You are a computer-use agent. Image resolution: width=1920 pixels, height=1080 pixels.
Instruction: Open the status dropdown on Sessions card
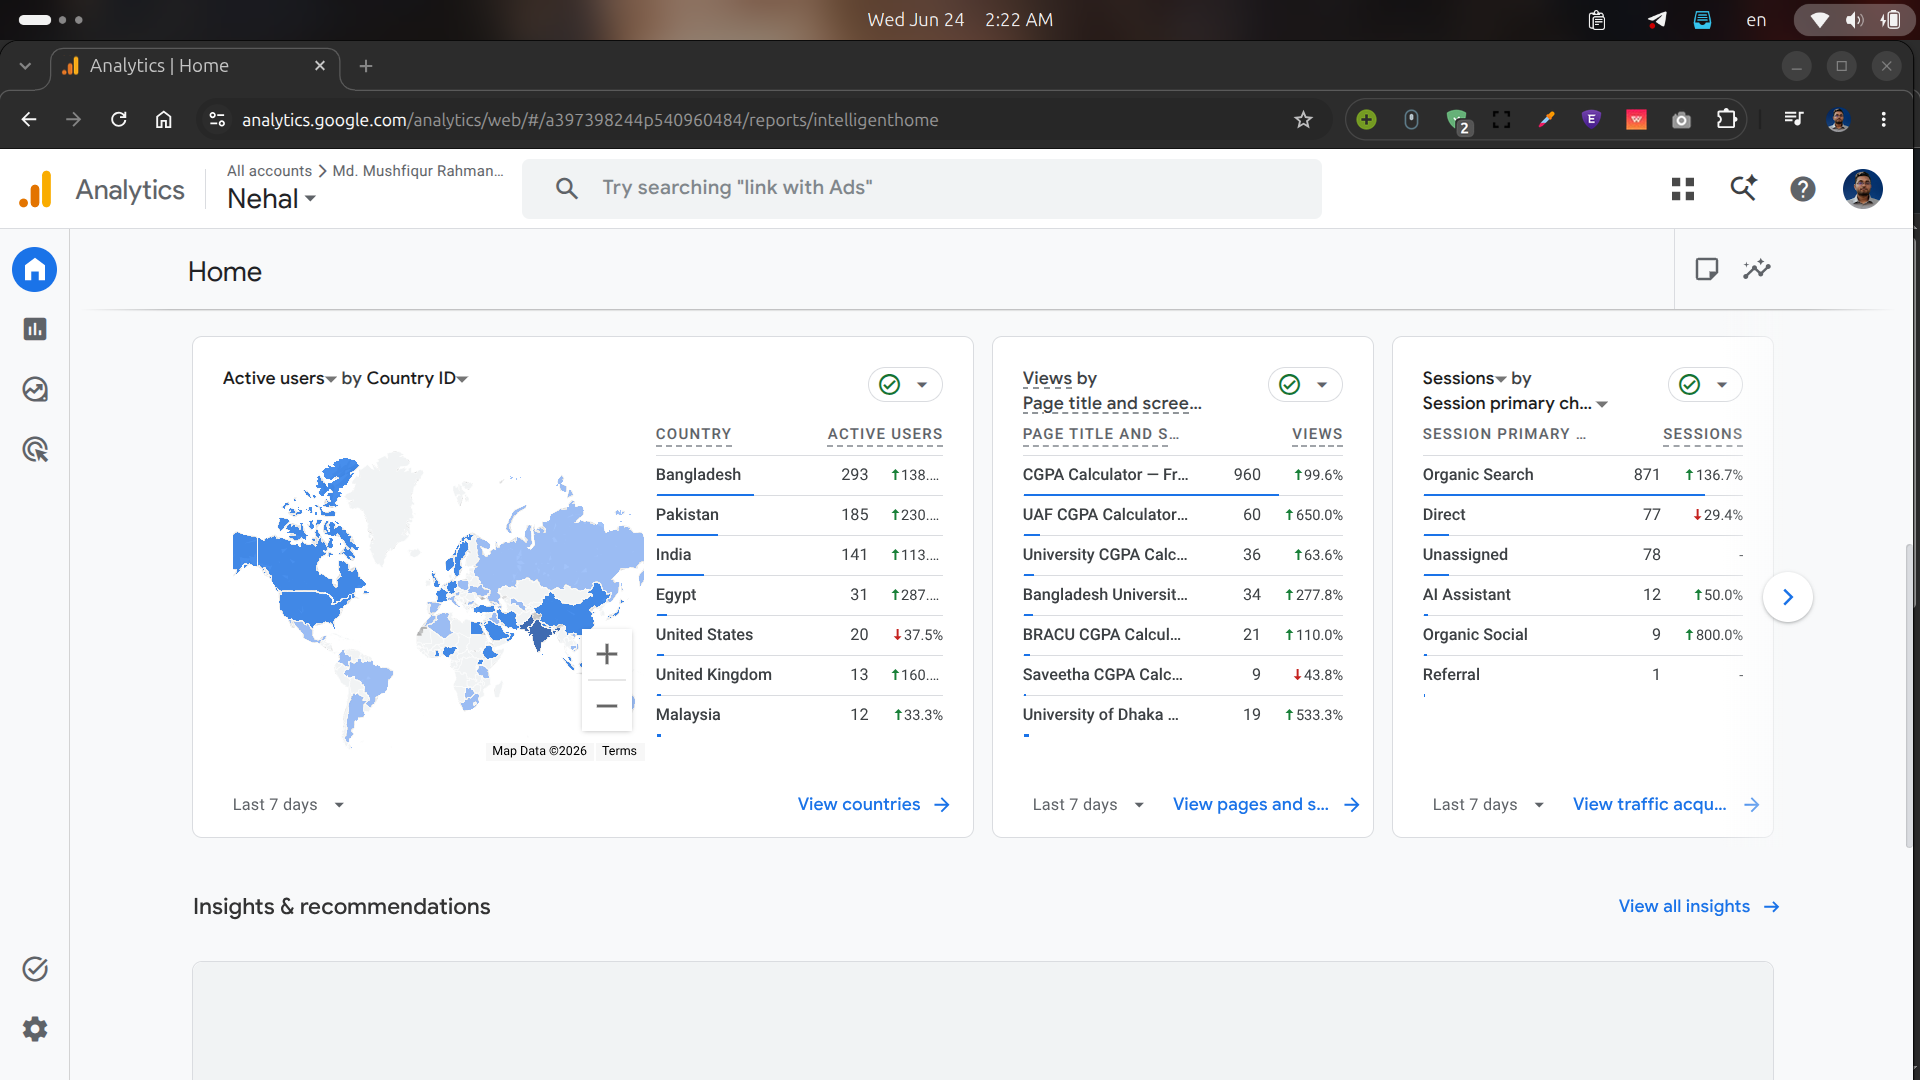(x=1705, y=385)
